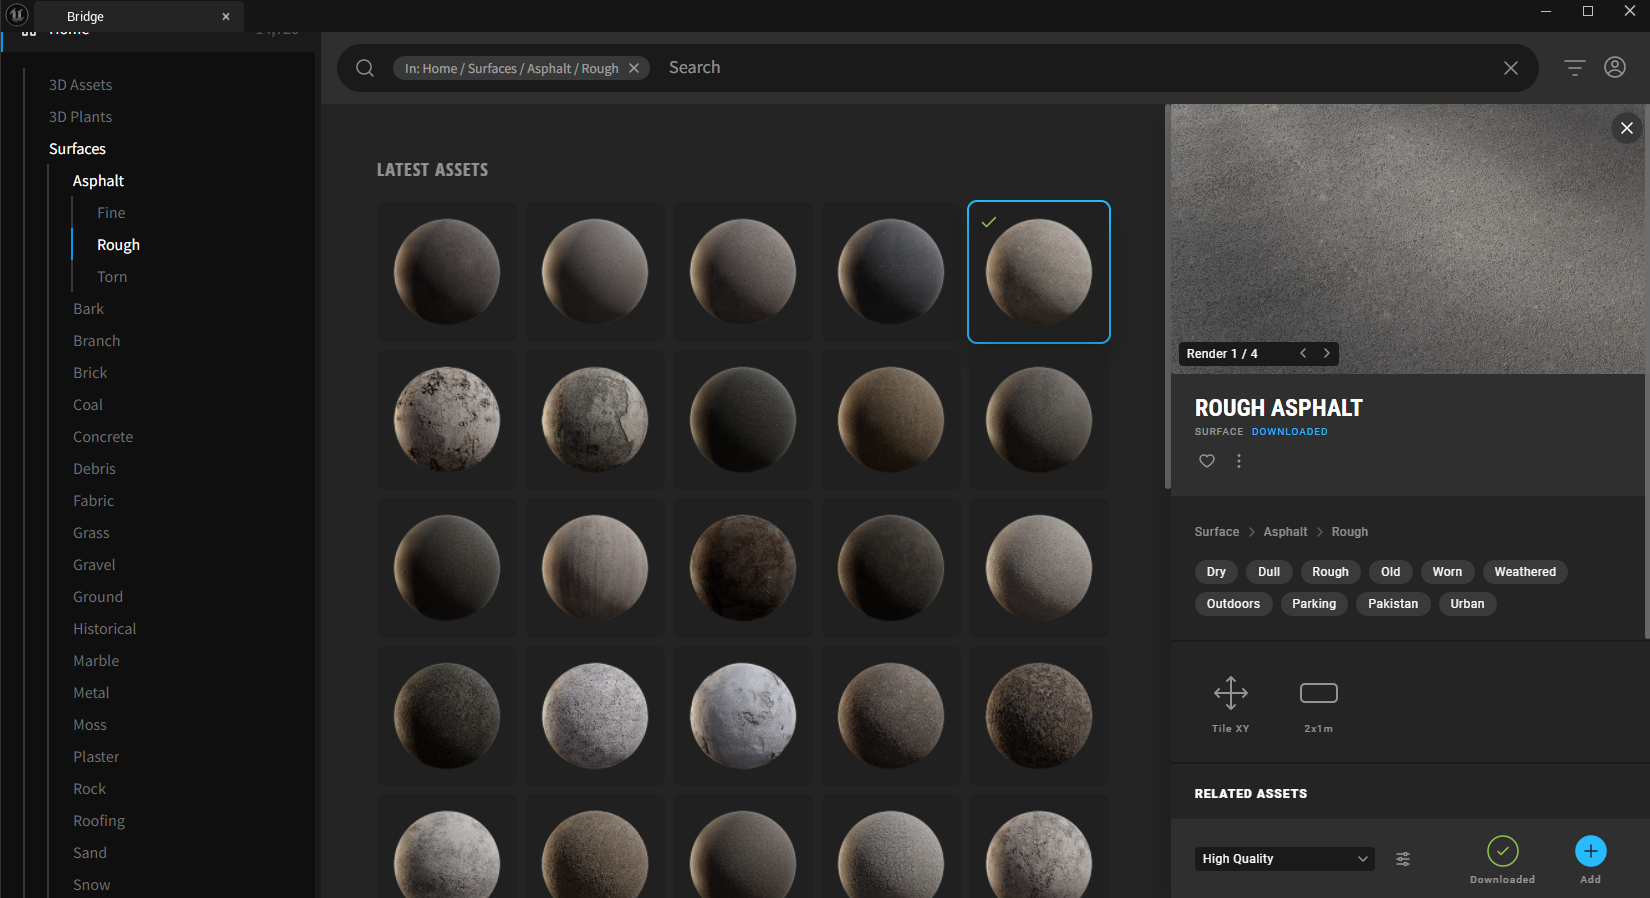
Task: Open the Moss category
Action: 90,725
